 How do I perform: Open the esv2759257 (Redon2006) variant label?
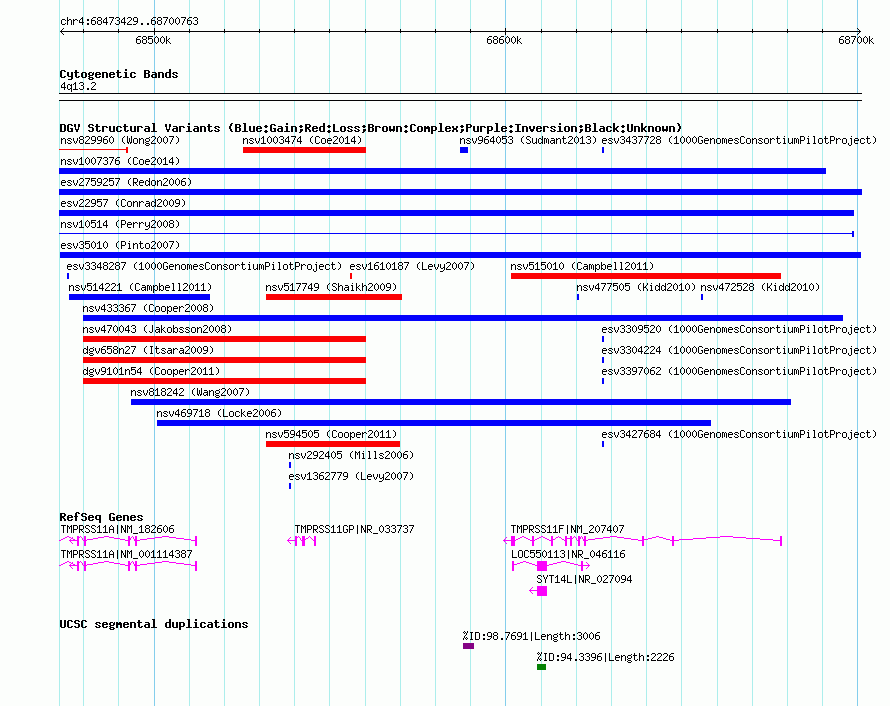[x=126, y=182]
